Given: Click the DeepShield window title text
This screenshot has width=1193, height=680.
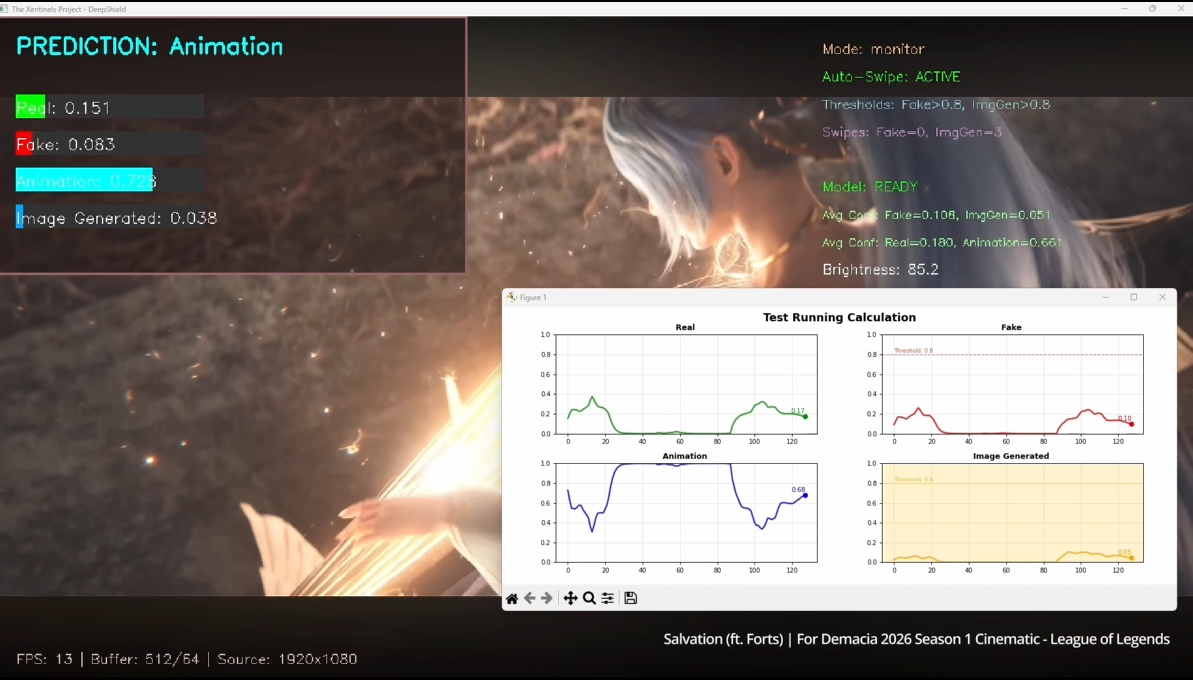Looking at the screenshot, I should [x=69, y=8].
